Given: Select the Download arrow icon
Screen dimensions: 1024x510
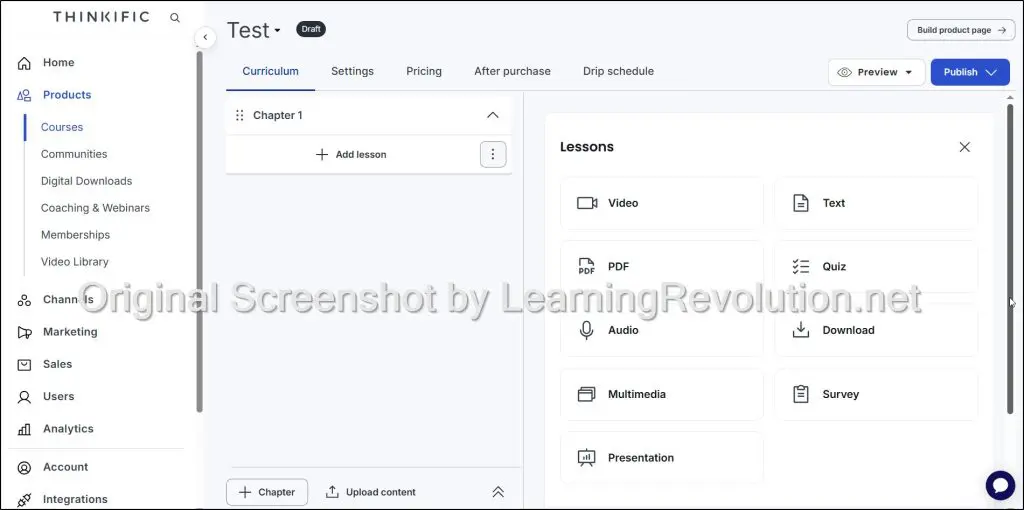Looking at the screenshot, I should (801, 330).
